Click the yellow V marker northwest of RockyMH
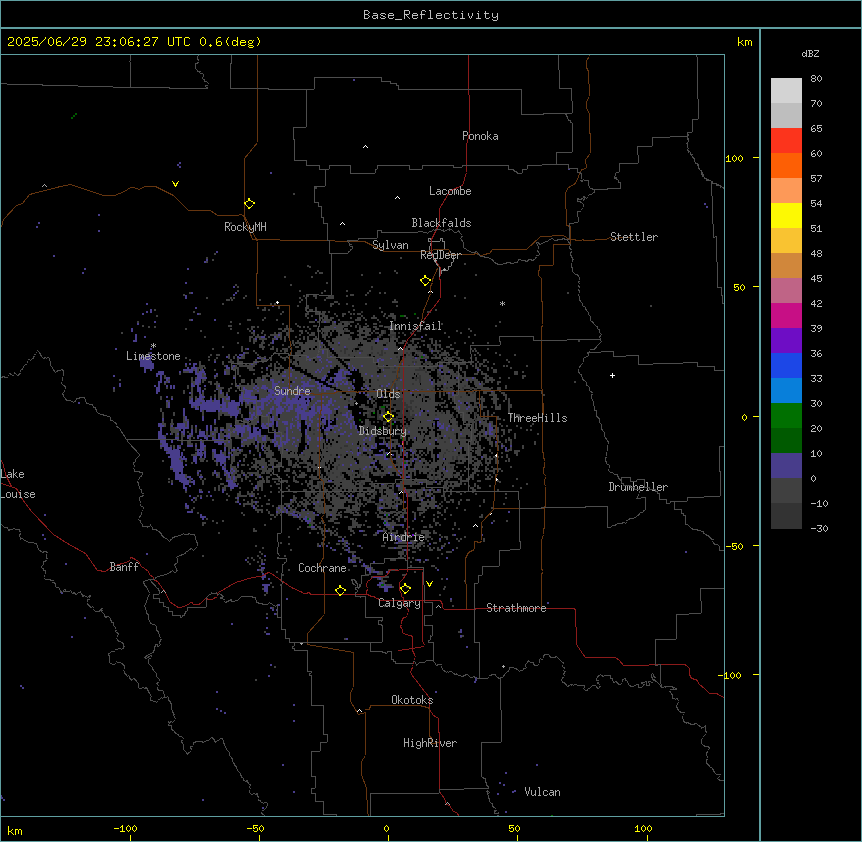Viewport: 862px width, 842px height. click(x=175, y=184)
